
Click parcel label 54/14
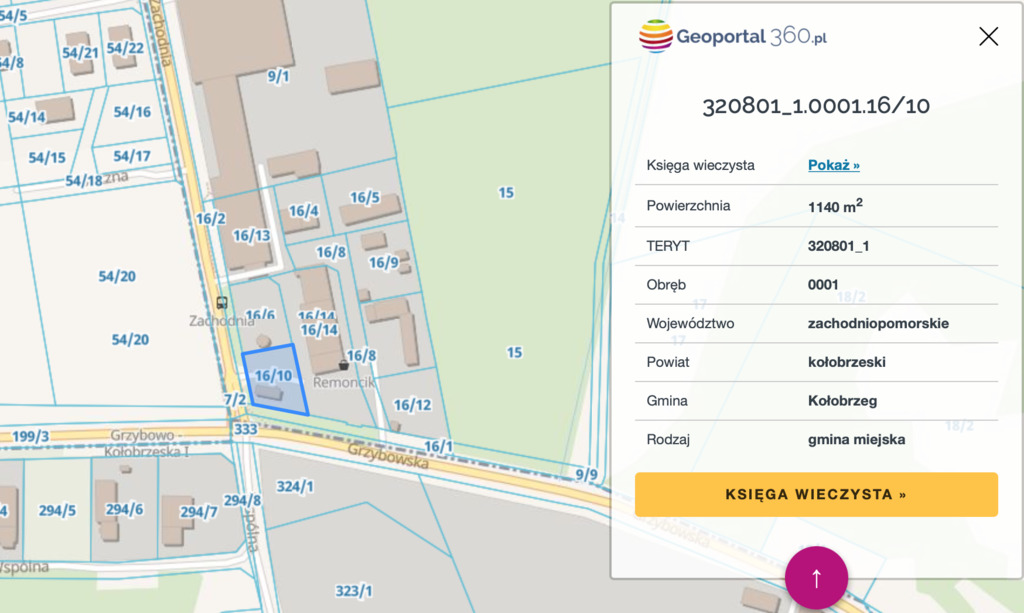[27, 118]
